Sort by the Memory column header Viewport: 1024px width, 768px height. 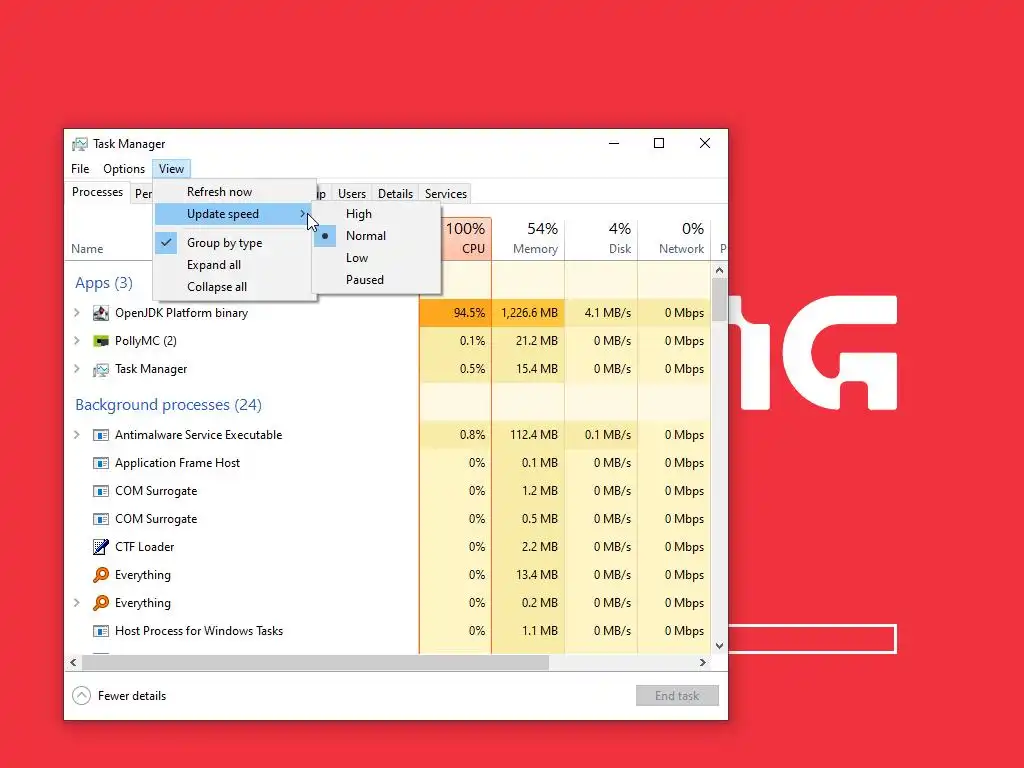point(528,238)
